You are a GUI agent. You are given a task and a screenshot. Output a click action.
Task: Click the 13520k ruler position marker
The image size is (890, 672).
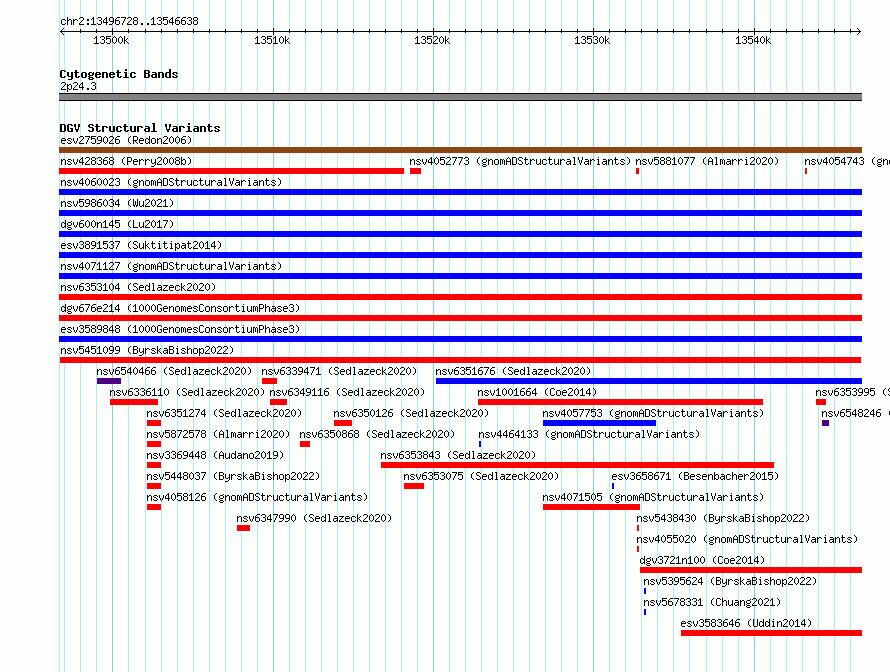tap(432, 40)
